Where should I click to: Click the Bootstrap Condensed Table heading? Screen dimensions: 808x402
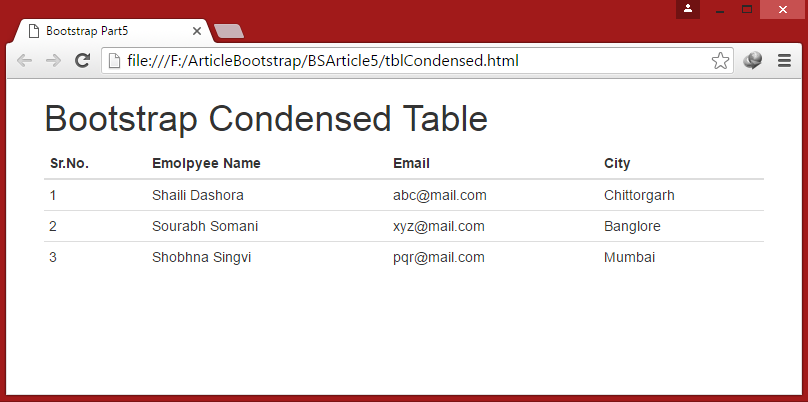click(x=266, y=119)
